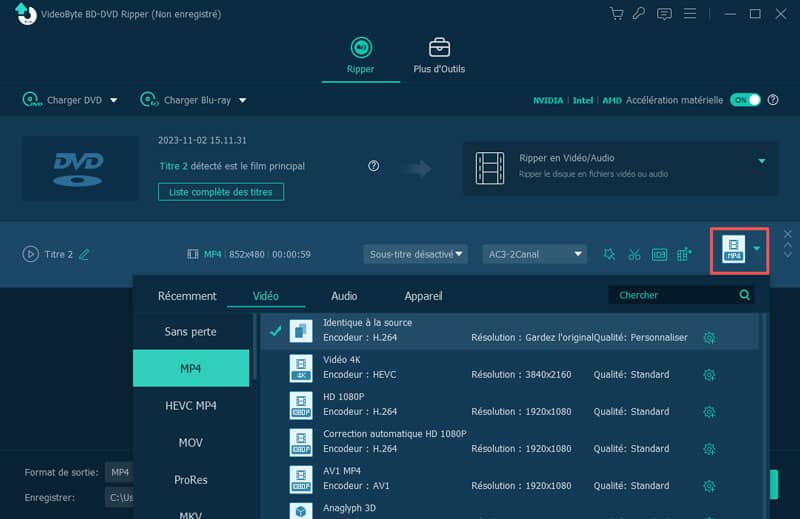Open settings gear for Vidéo 4K profile
The width and height of the screenshot is (800, 519).
pyautogui.click(x=709, y=374)
